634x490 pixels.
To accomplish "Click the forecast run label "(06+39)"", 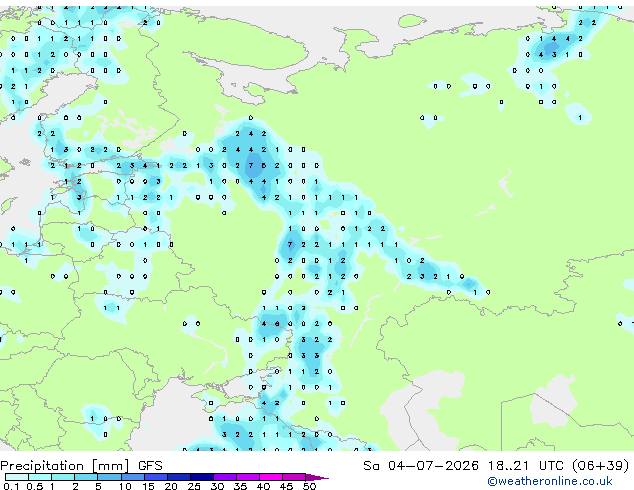I will [x=600, y=466].
